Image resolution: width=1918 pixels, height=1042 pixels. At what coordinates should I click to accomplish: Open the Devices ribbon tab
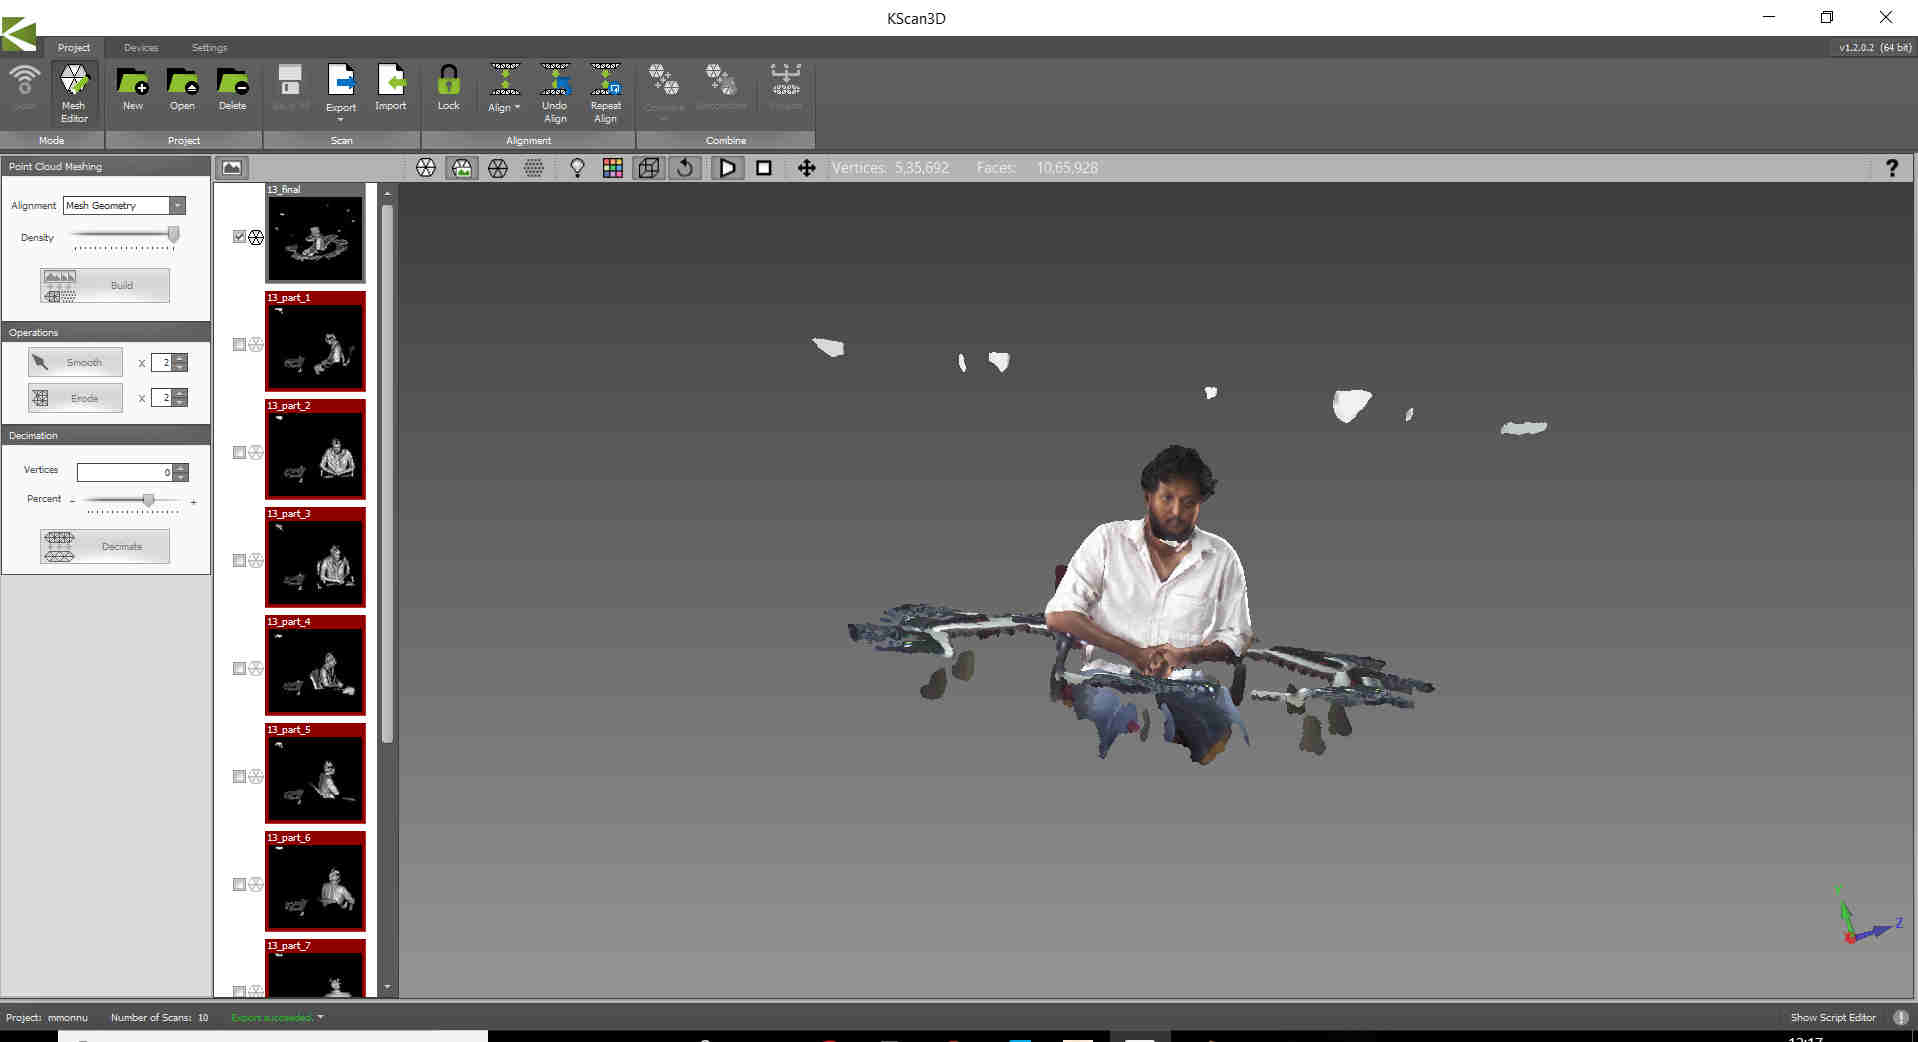[141, 47]
